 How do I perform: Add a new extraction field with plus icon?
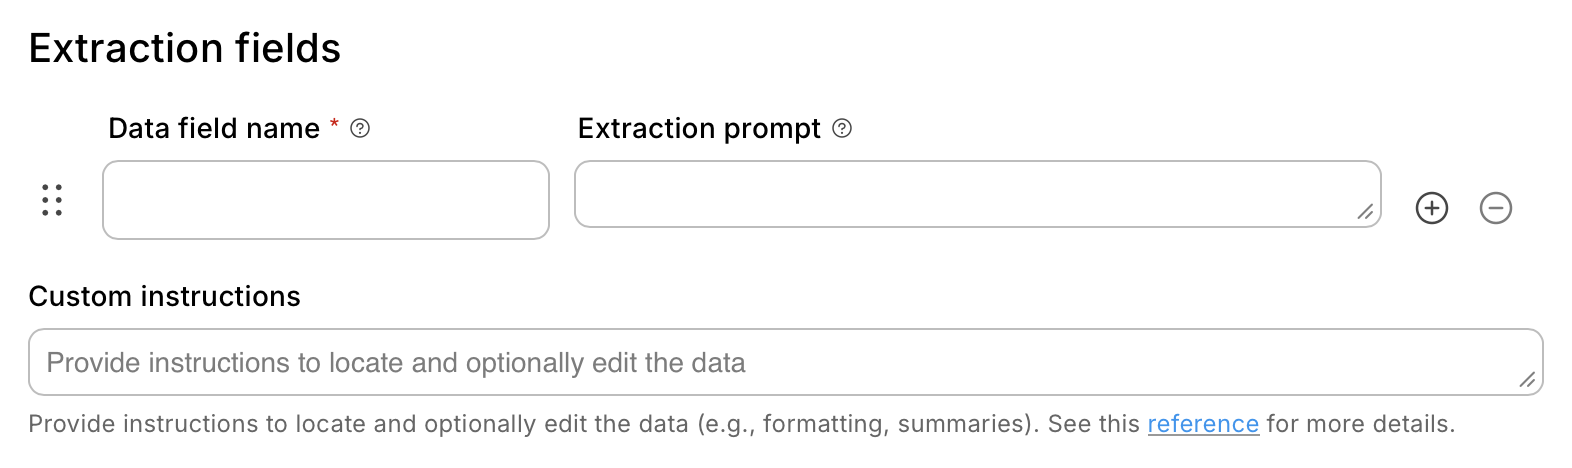click(x=1432, y=208)
